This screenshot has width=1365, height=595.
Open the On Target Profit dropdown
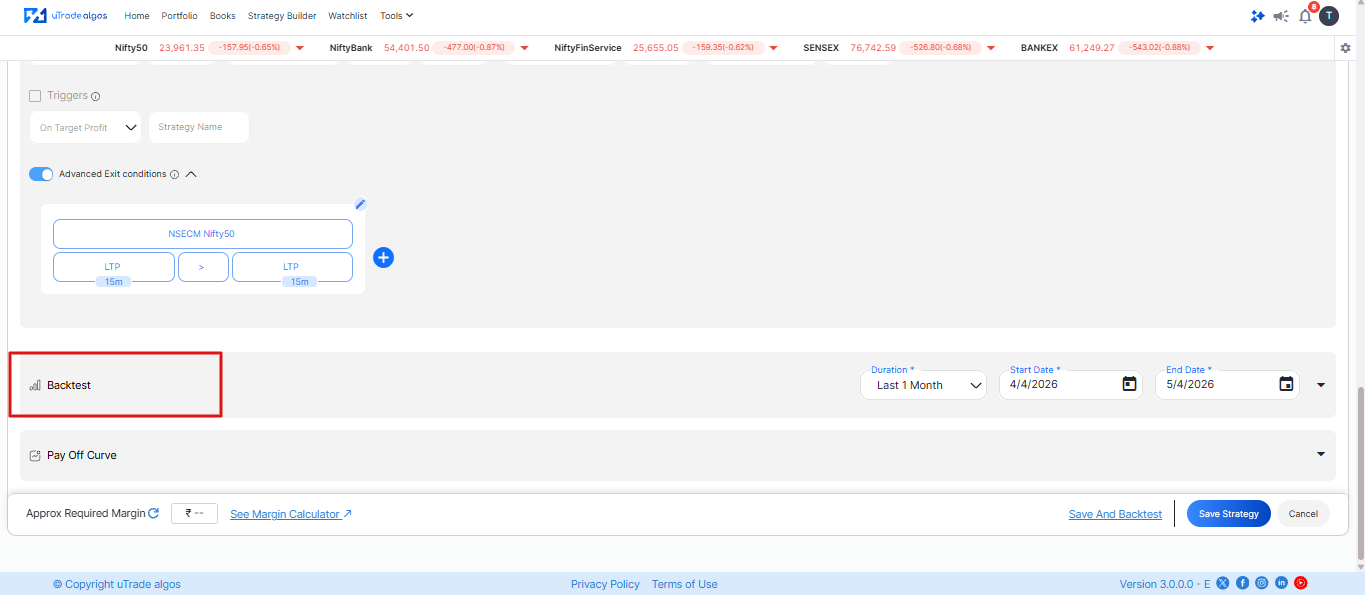[85, 127]
